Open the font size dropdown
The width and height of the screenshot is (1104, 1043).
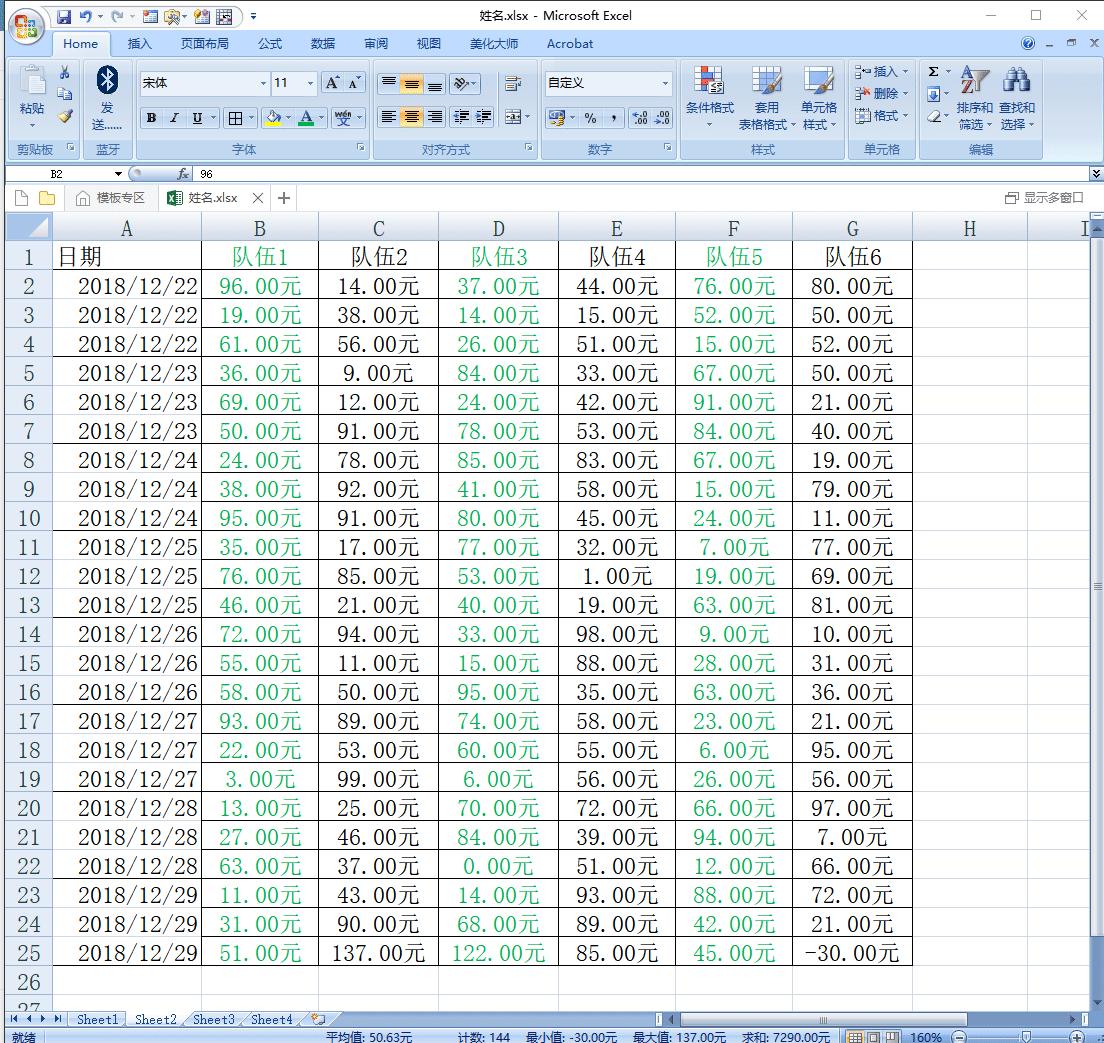click(310, 83)
